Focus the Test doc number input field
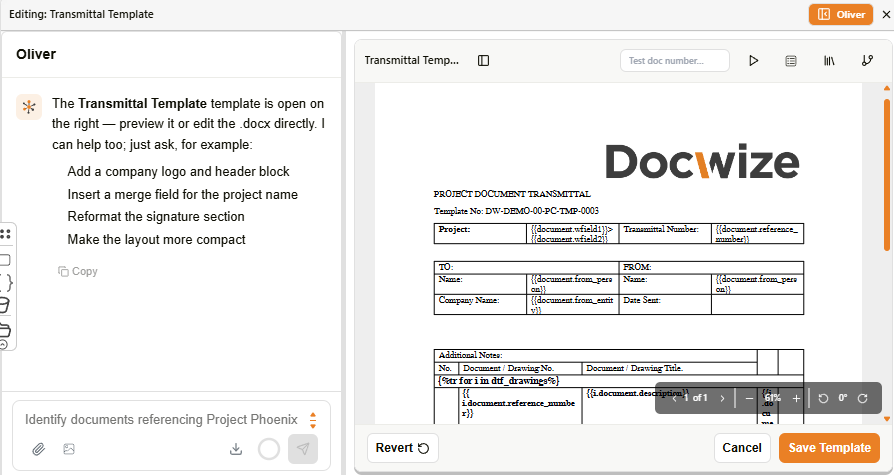894x475 pixels. (x=674, y=60)
